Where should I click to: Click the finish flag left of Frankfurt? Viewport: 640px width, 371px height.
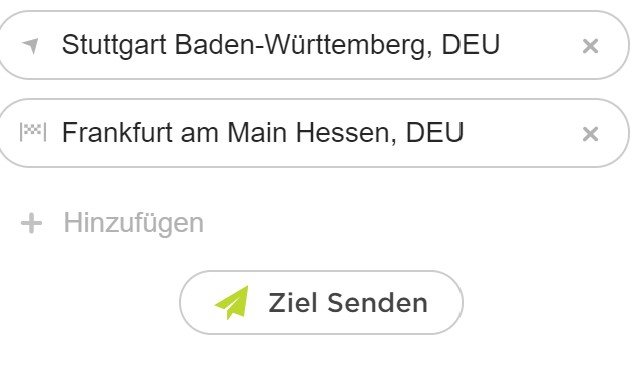(33, 132)
